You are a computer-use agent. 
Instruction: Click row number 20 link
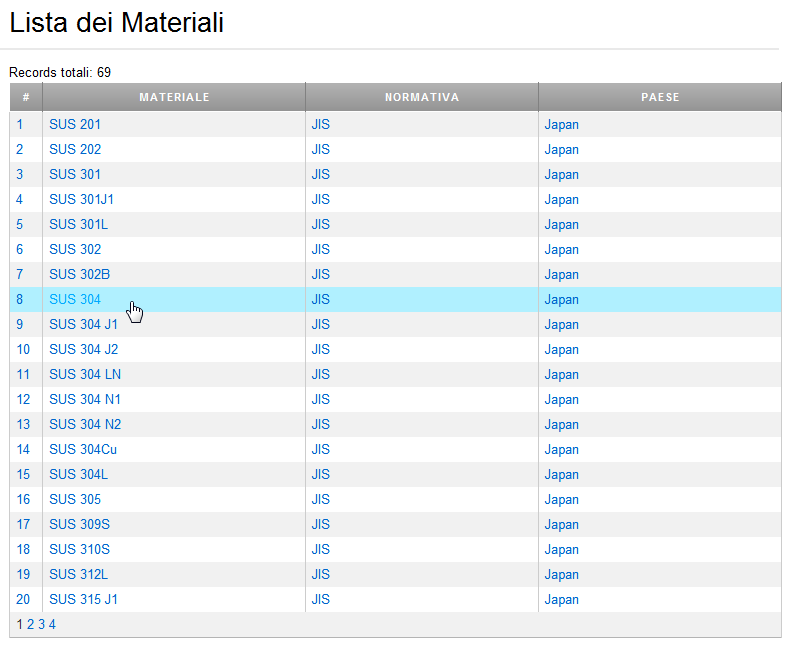click(x=23, y=599)
